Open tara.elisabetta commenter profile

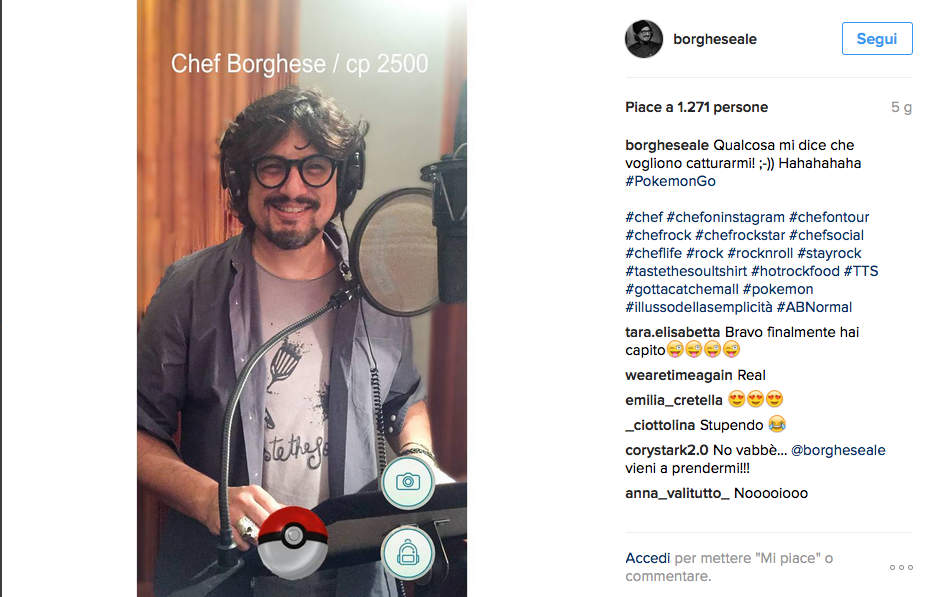coord(673,333)
